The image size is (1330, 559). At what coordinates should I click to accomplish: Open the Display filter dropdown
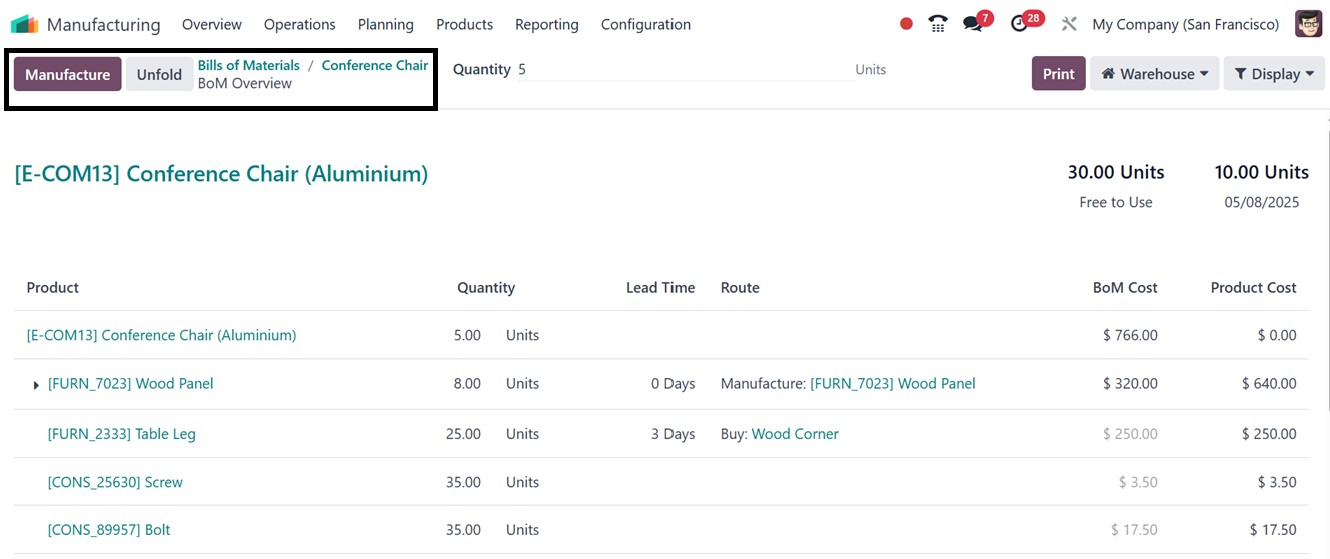click(1274, 74)
